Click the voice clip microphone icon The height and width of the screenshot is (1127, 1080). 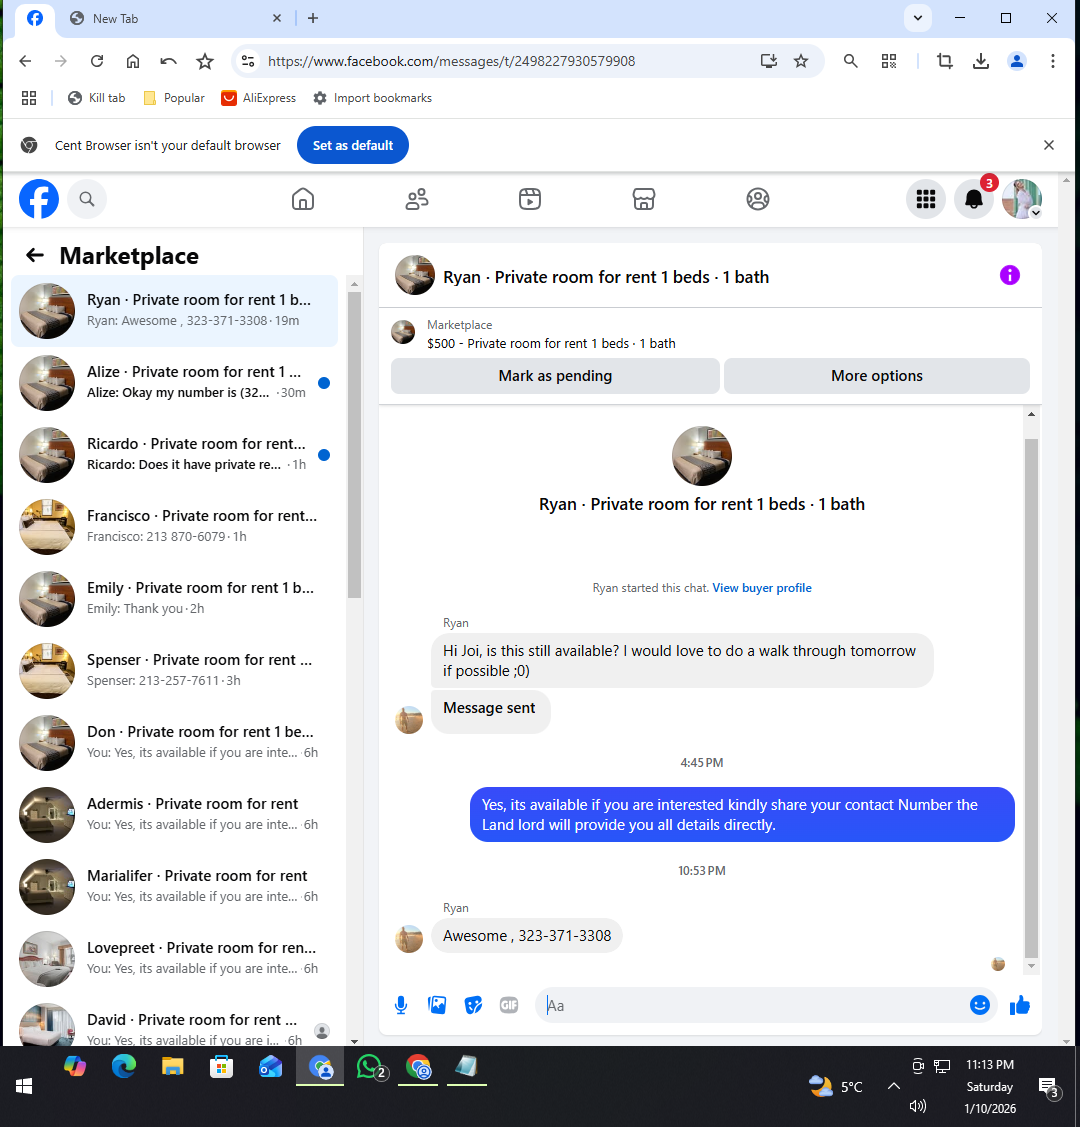pyautogui.click(x=401, y=1005)
